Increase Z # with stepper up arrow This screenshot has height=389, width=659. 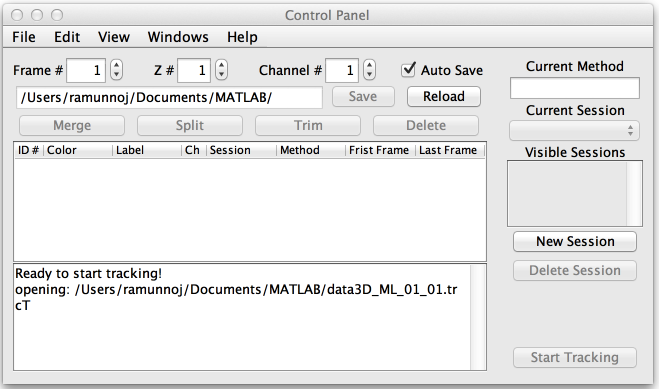[221, 65]
